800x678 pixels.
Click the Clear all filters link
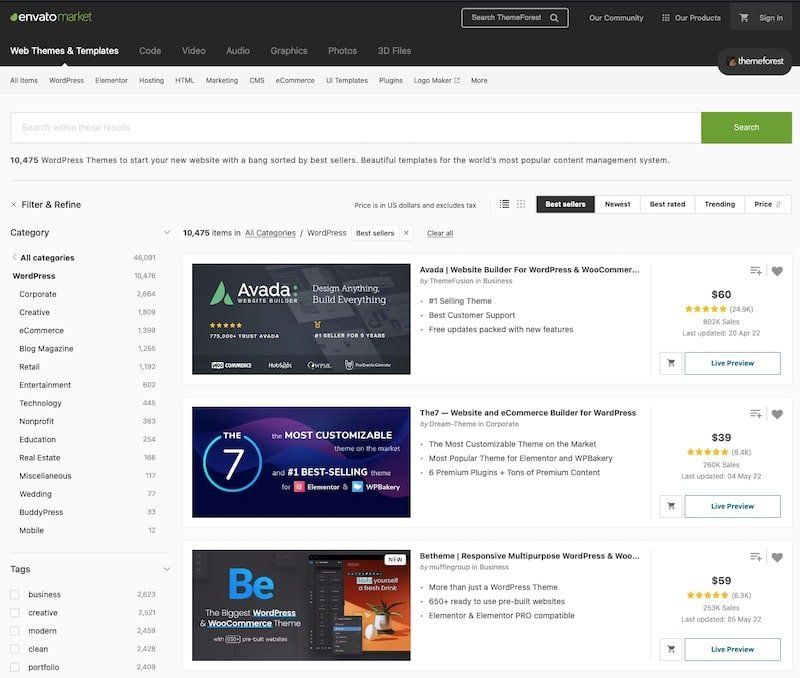(x=440, y=233)
